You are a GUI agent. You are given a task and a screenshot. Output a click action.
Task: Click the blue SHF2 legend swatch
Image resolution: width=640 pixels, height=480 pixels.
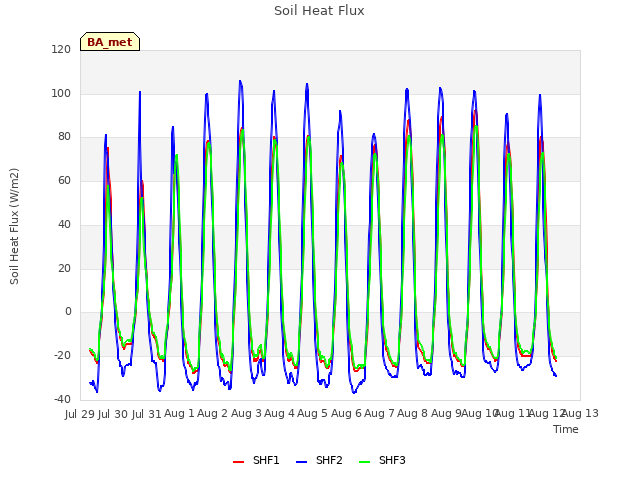pyautogui.click(x=301, y=462)
